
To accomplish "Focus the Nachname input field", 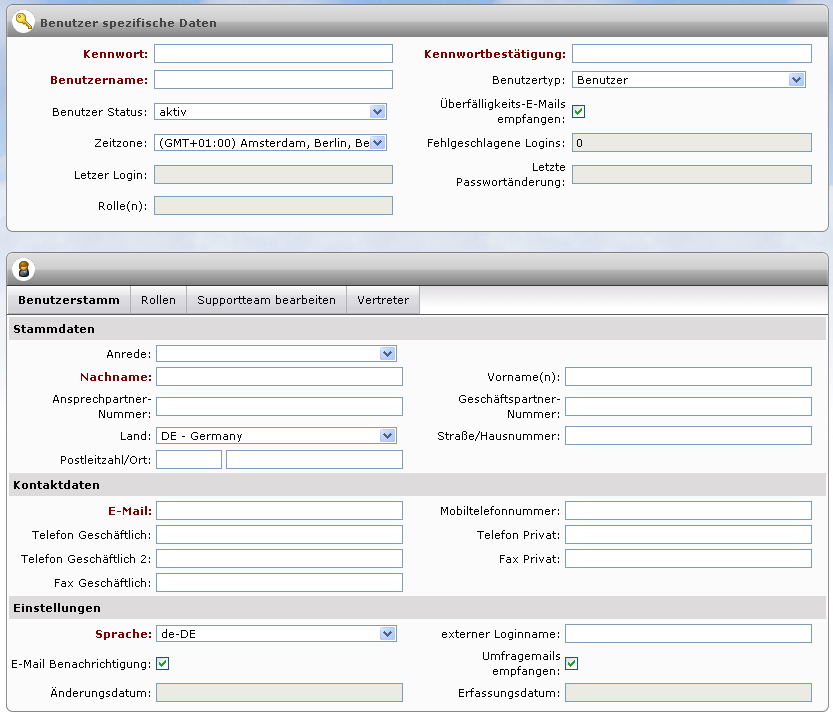I will point(279,377).
